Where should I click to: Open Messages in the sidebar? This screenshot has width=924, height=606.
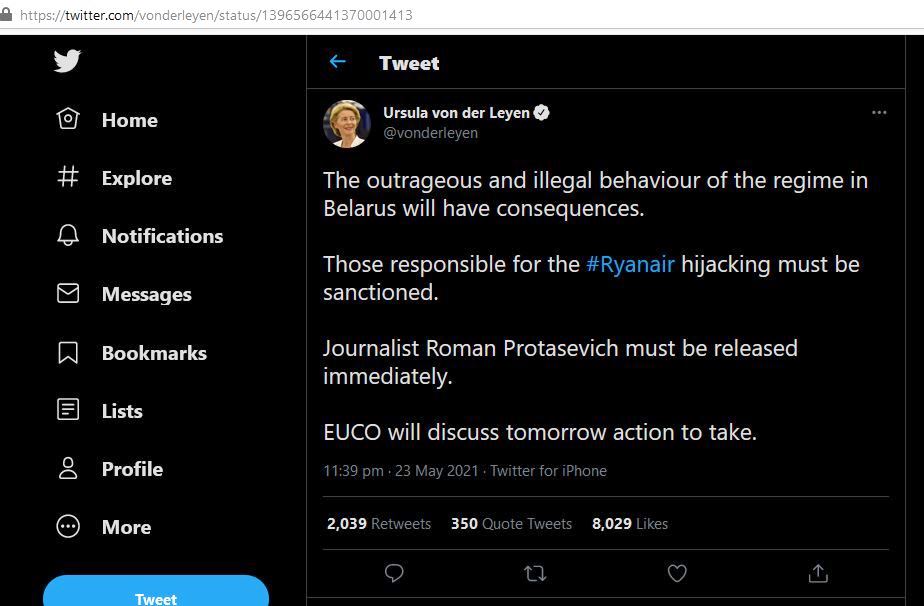tap(124, 294)
